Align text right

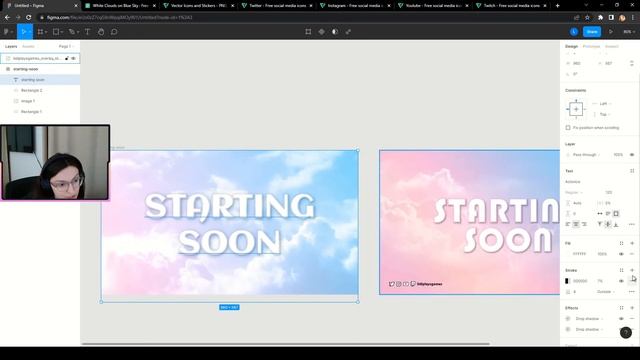point(584,224)
